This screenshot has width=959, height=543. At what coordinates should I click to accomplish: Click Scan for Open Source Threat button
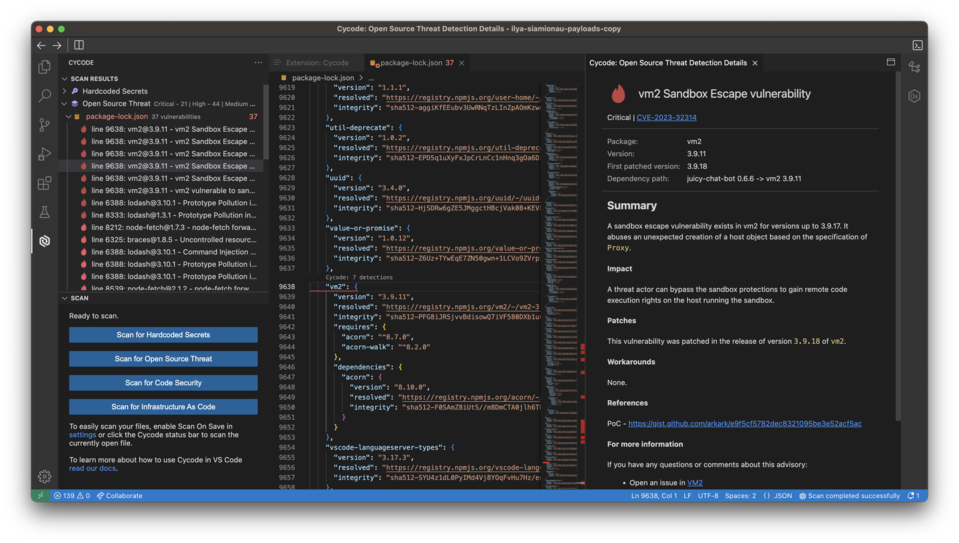pos(163,359)
